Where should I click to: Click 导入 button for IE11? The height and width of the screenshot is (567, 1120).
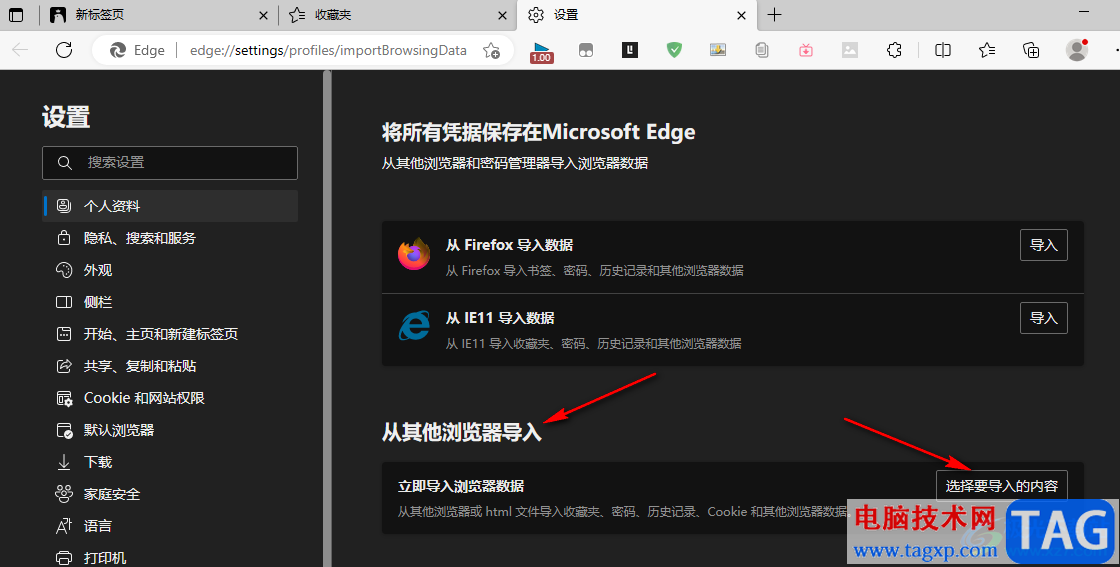click(1044, 318)
